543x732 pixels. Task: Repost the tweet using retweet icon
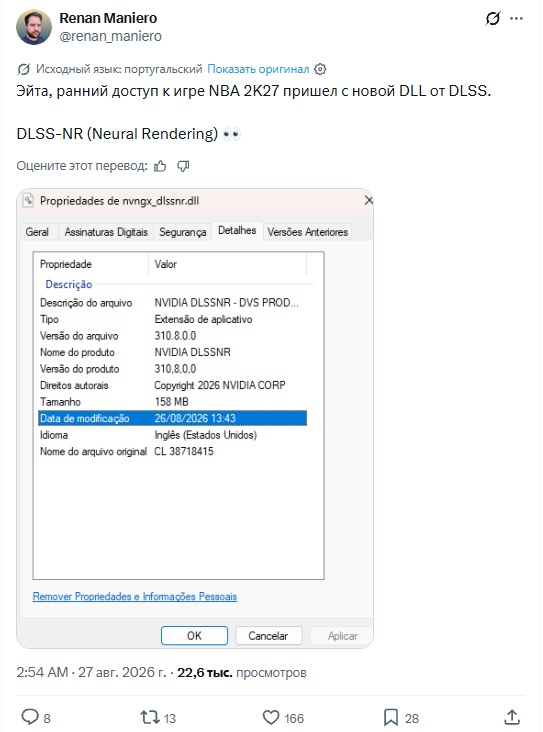pyautogui.click(x=150, y=717)
